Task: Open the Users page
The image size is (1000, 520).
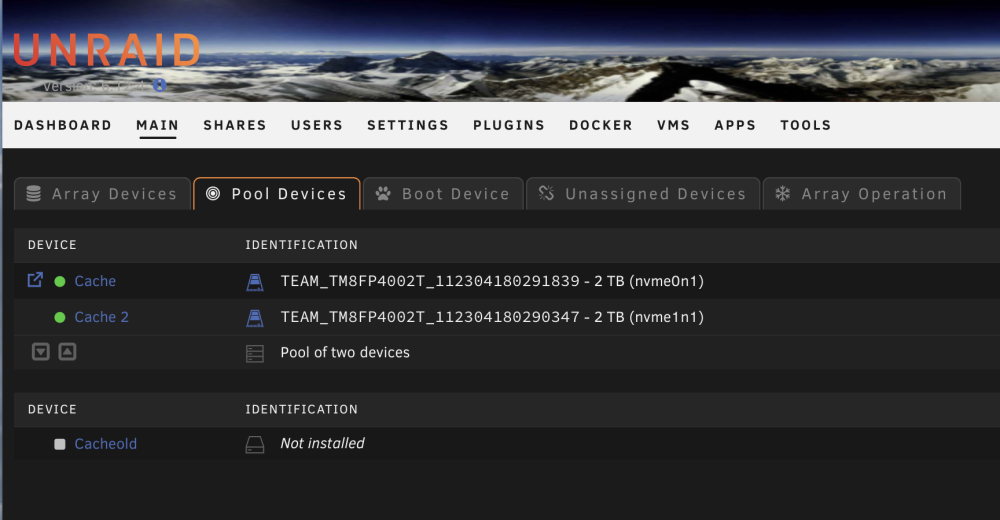Action: tap(317, 125)
